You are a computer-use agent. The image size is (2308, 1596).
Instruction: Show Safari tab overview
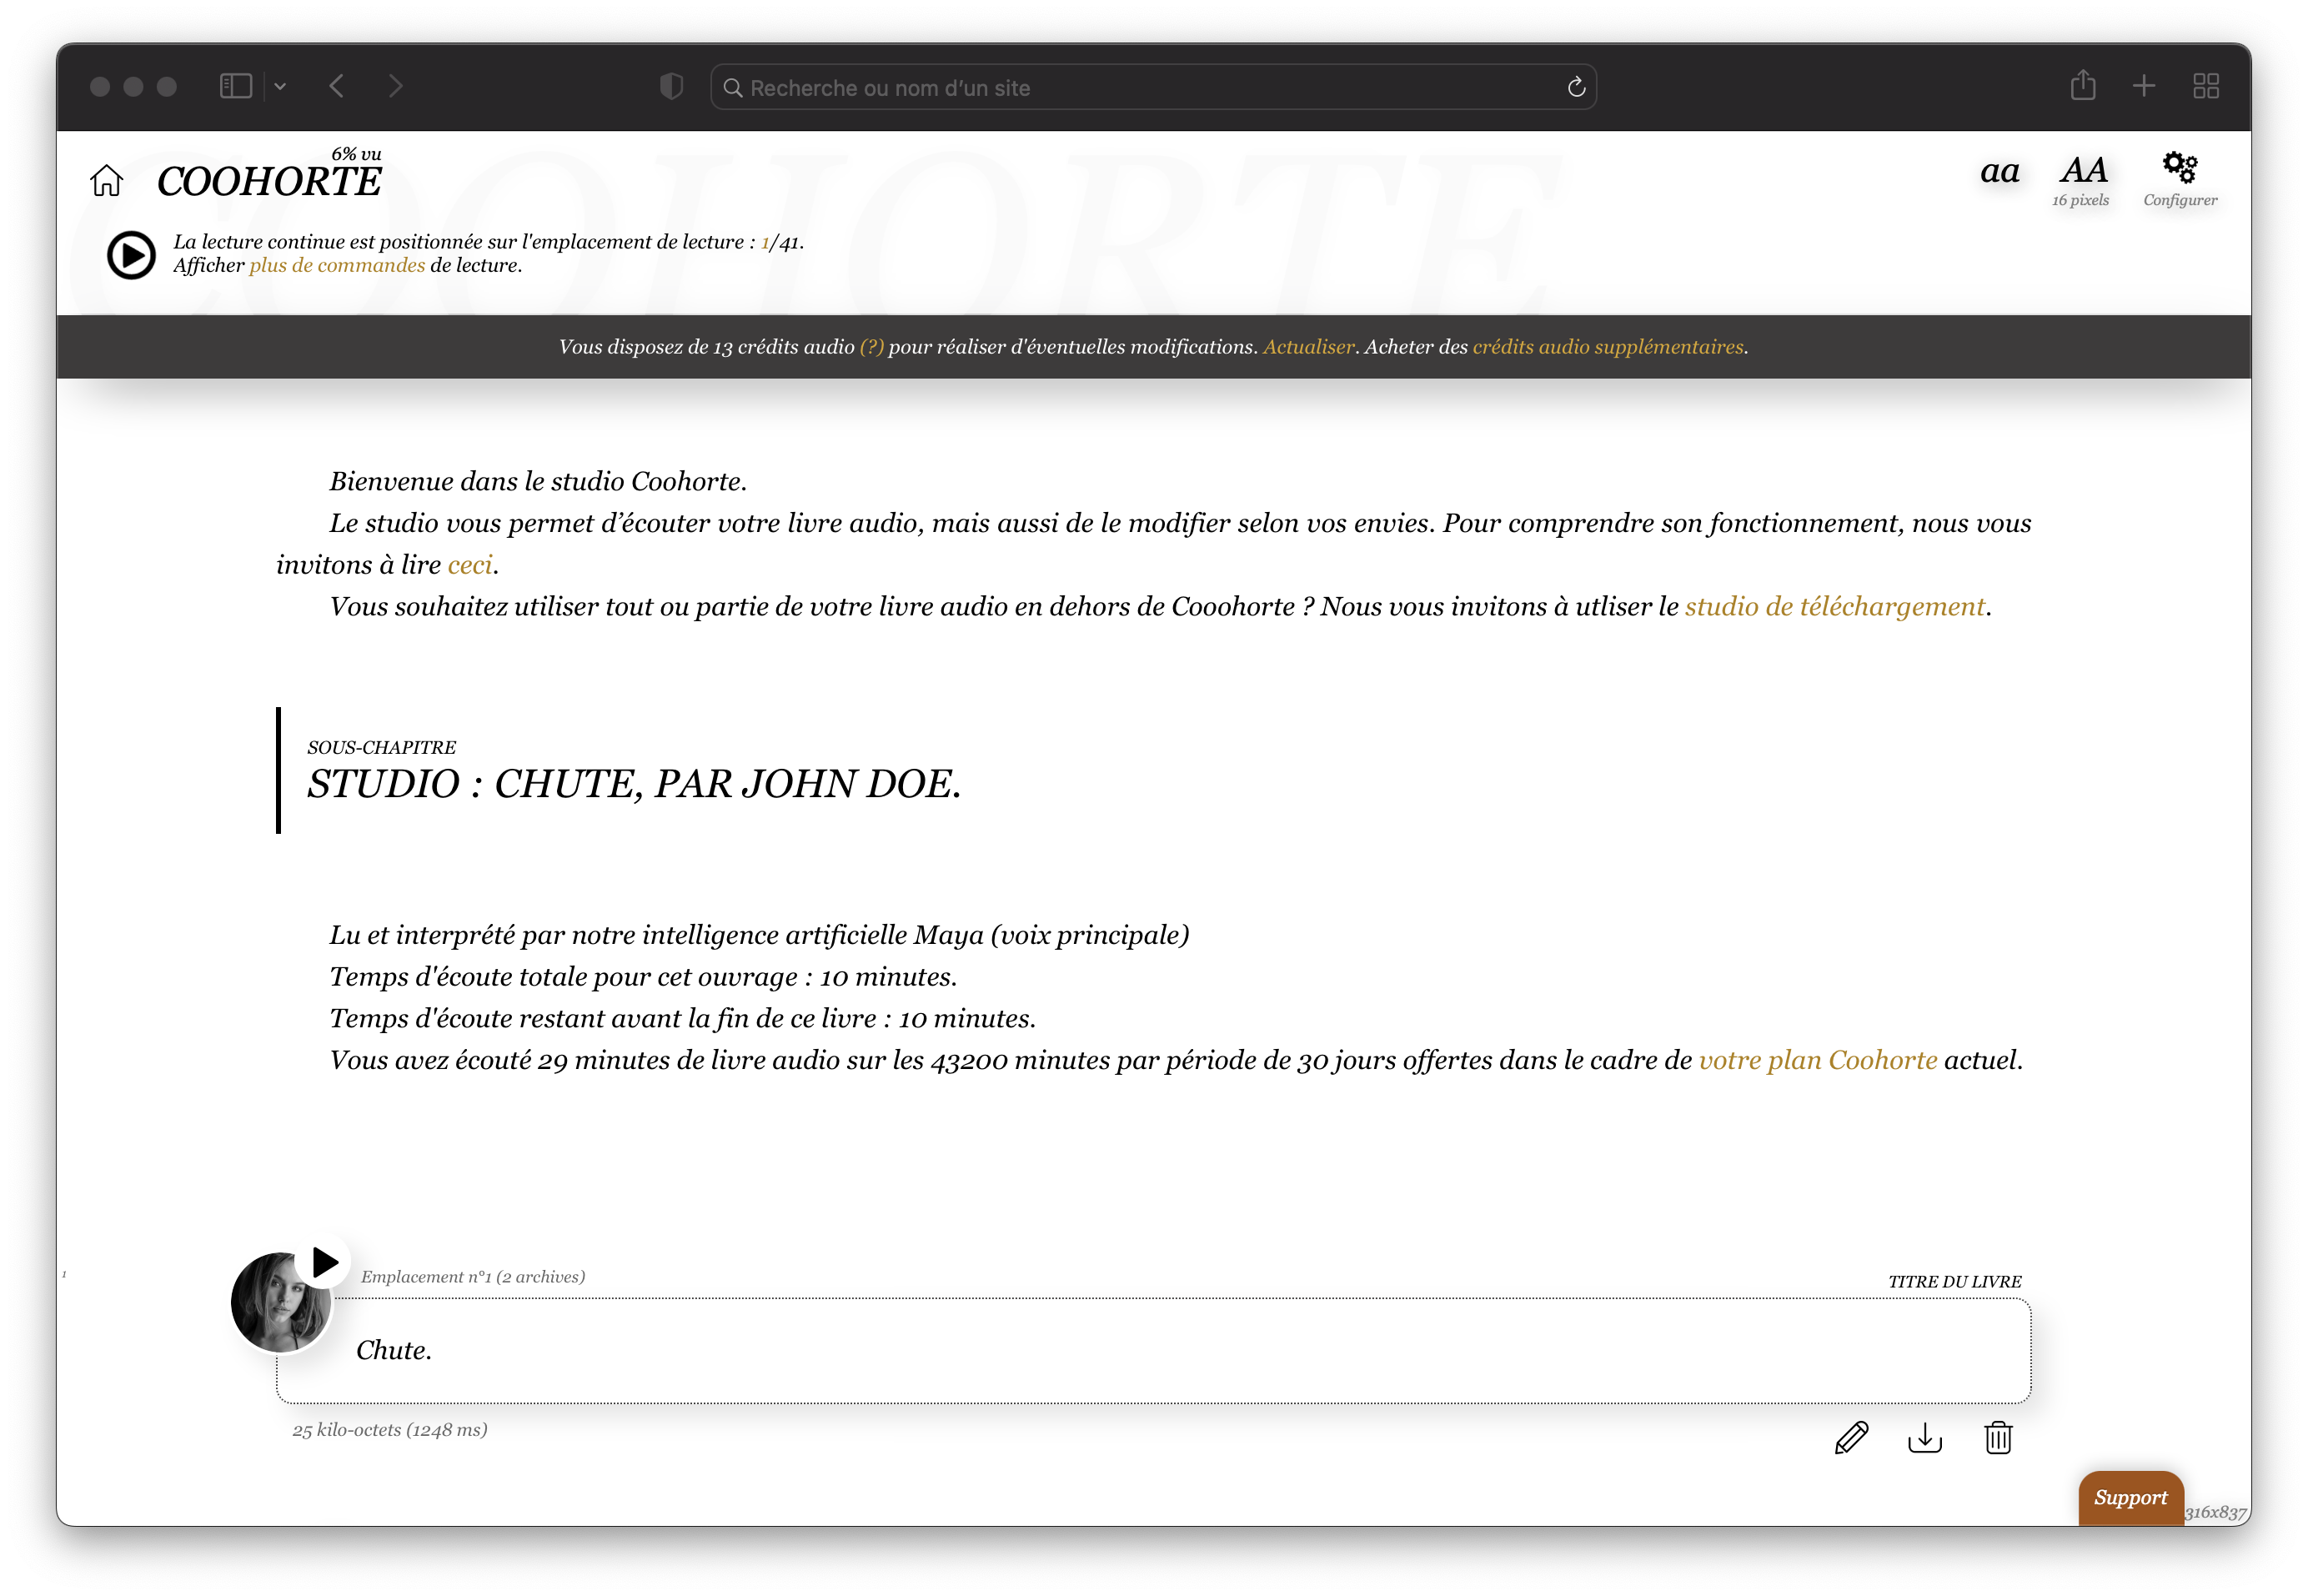click(2205, 87)
